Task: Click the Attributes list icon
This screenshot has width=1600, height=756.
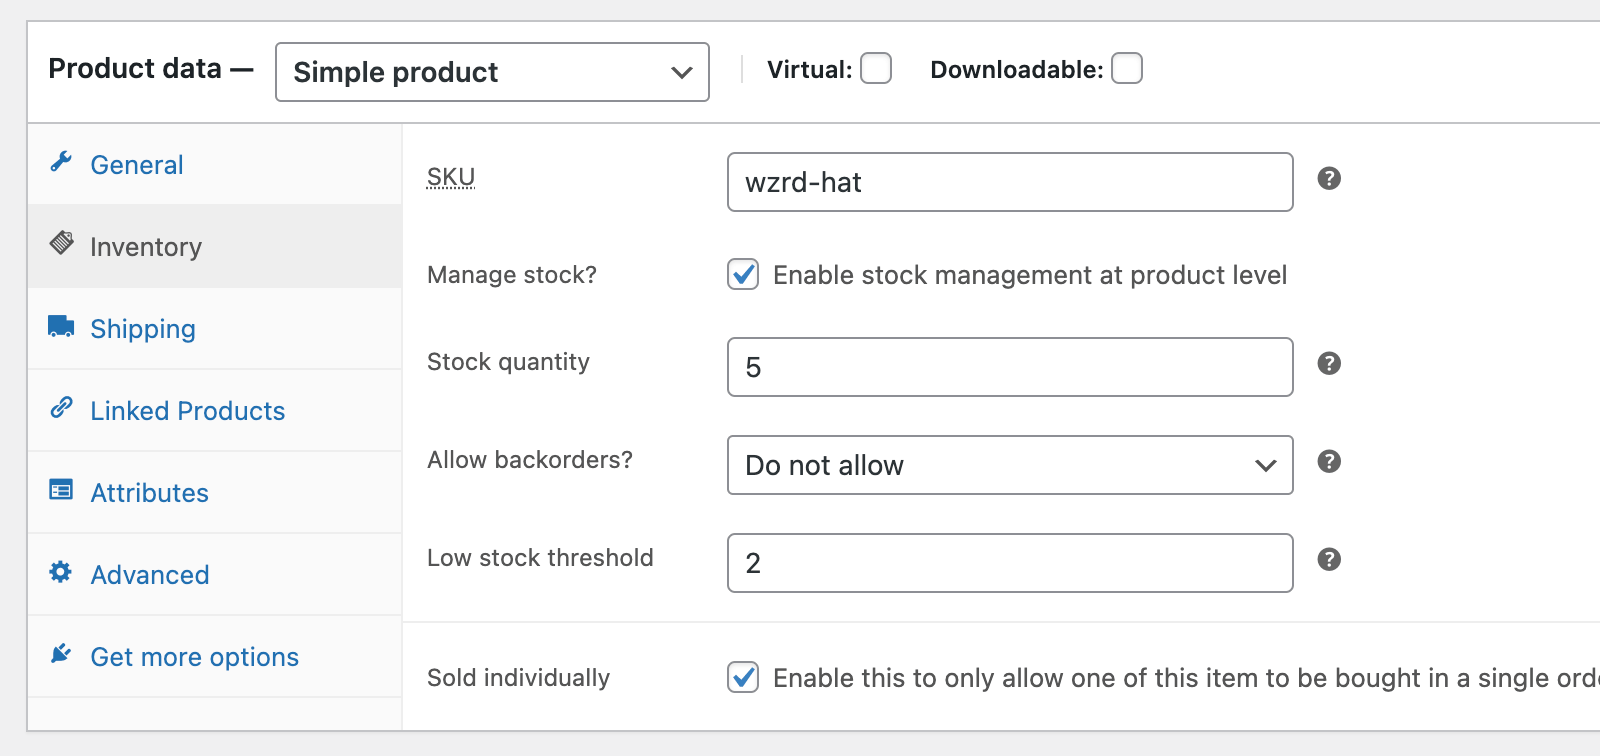Action: coord(61,490)
